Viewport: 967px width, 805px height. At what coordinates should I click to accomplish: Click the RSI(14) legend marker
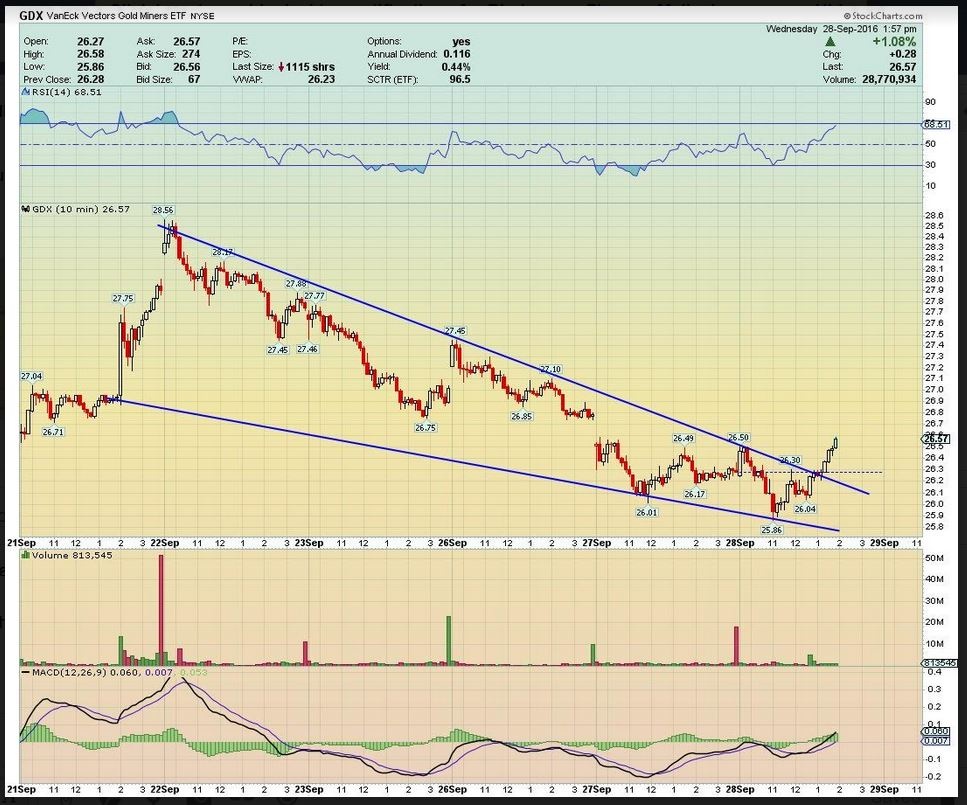point(23,91)
